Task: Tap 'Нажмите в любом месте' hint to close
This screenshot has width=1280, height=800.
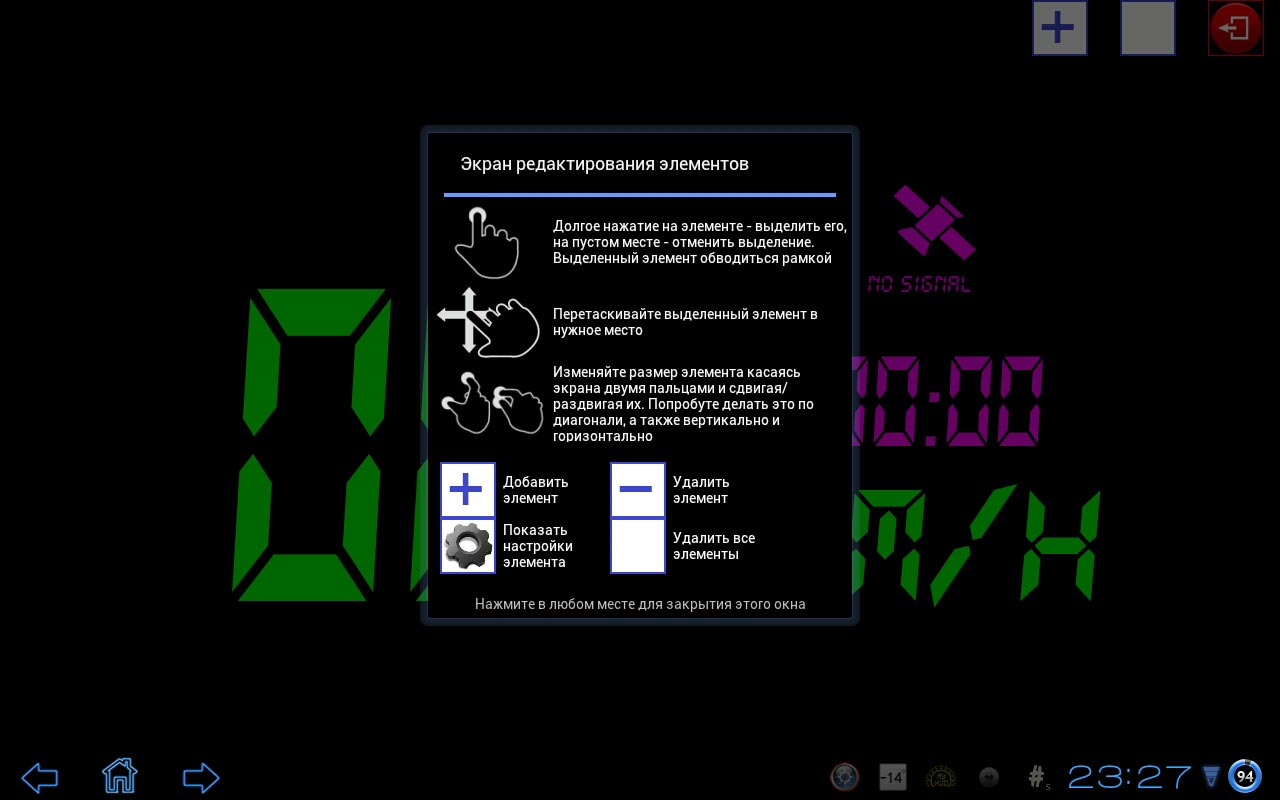Action: tap(640, 604)
